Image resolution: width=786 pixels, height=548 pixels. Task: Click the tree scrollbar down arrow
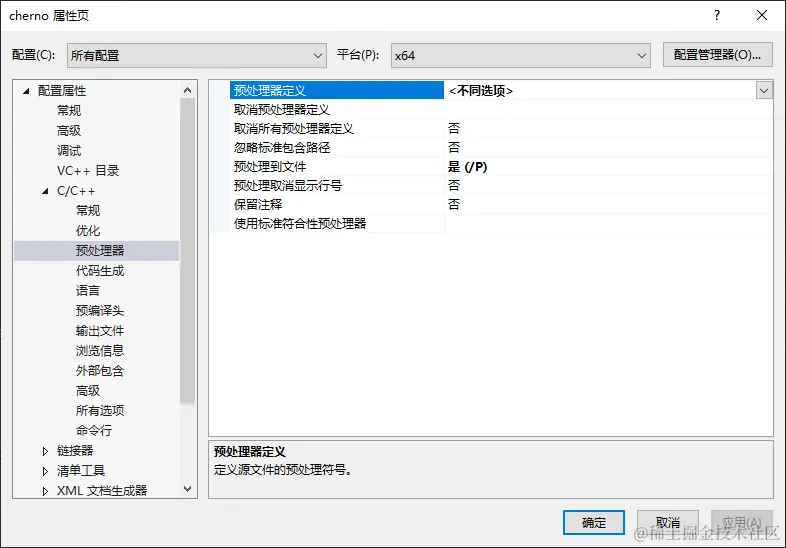187,489
